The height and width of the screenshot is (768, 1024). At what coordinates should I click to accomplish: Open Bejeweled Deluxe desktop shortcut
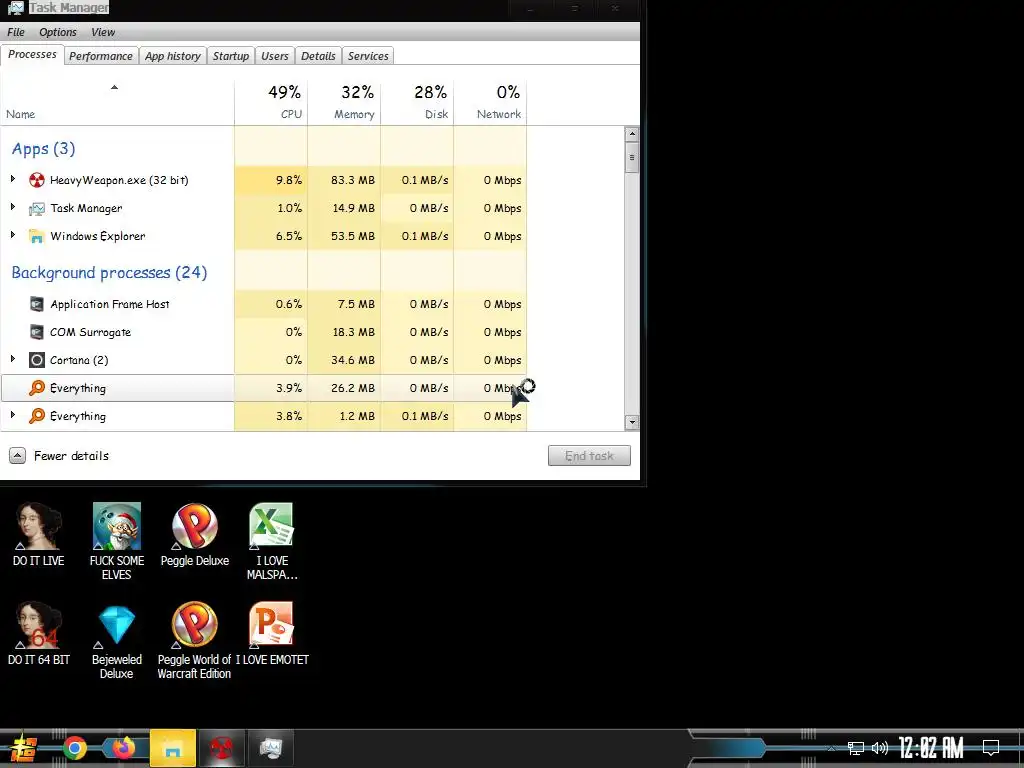tap(116, 641)
